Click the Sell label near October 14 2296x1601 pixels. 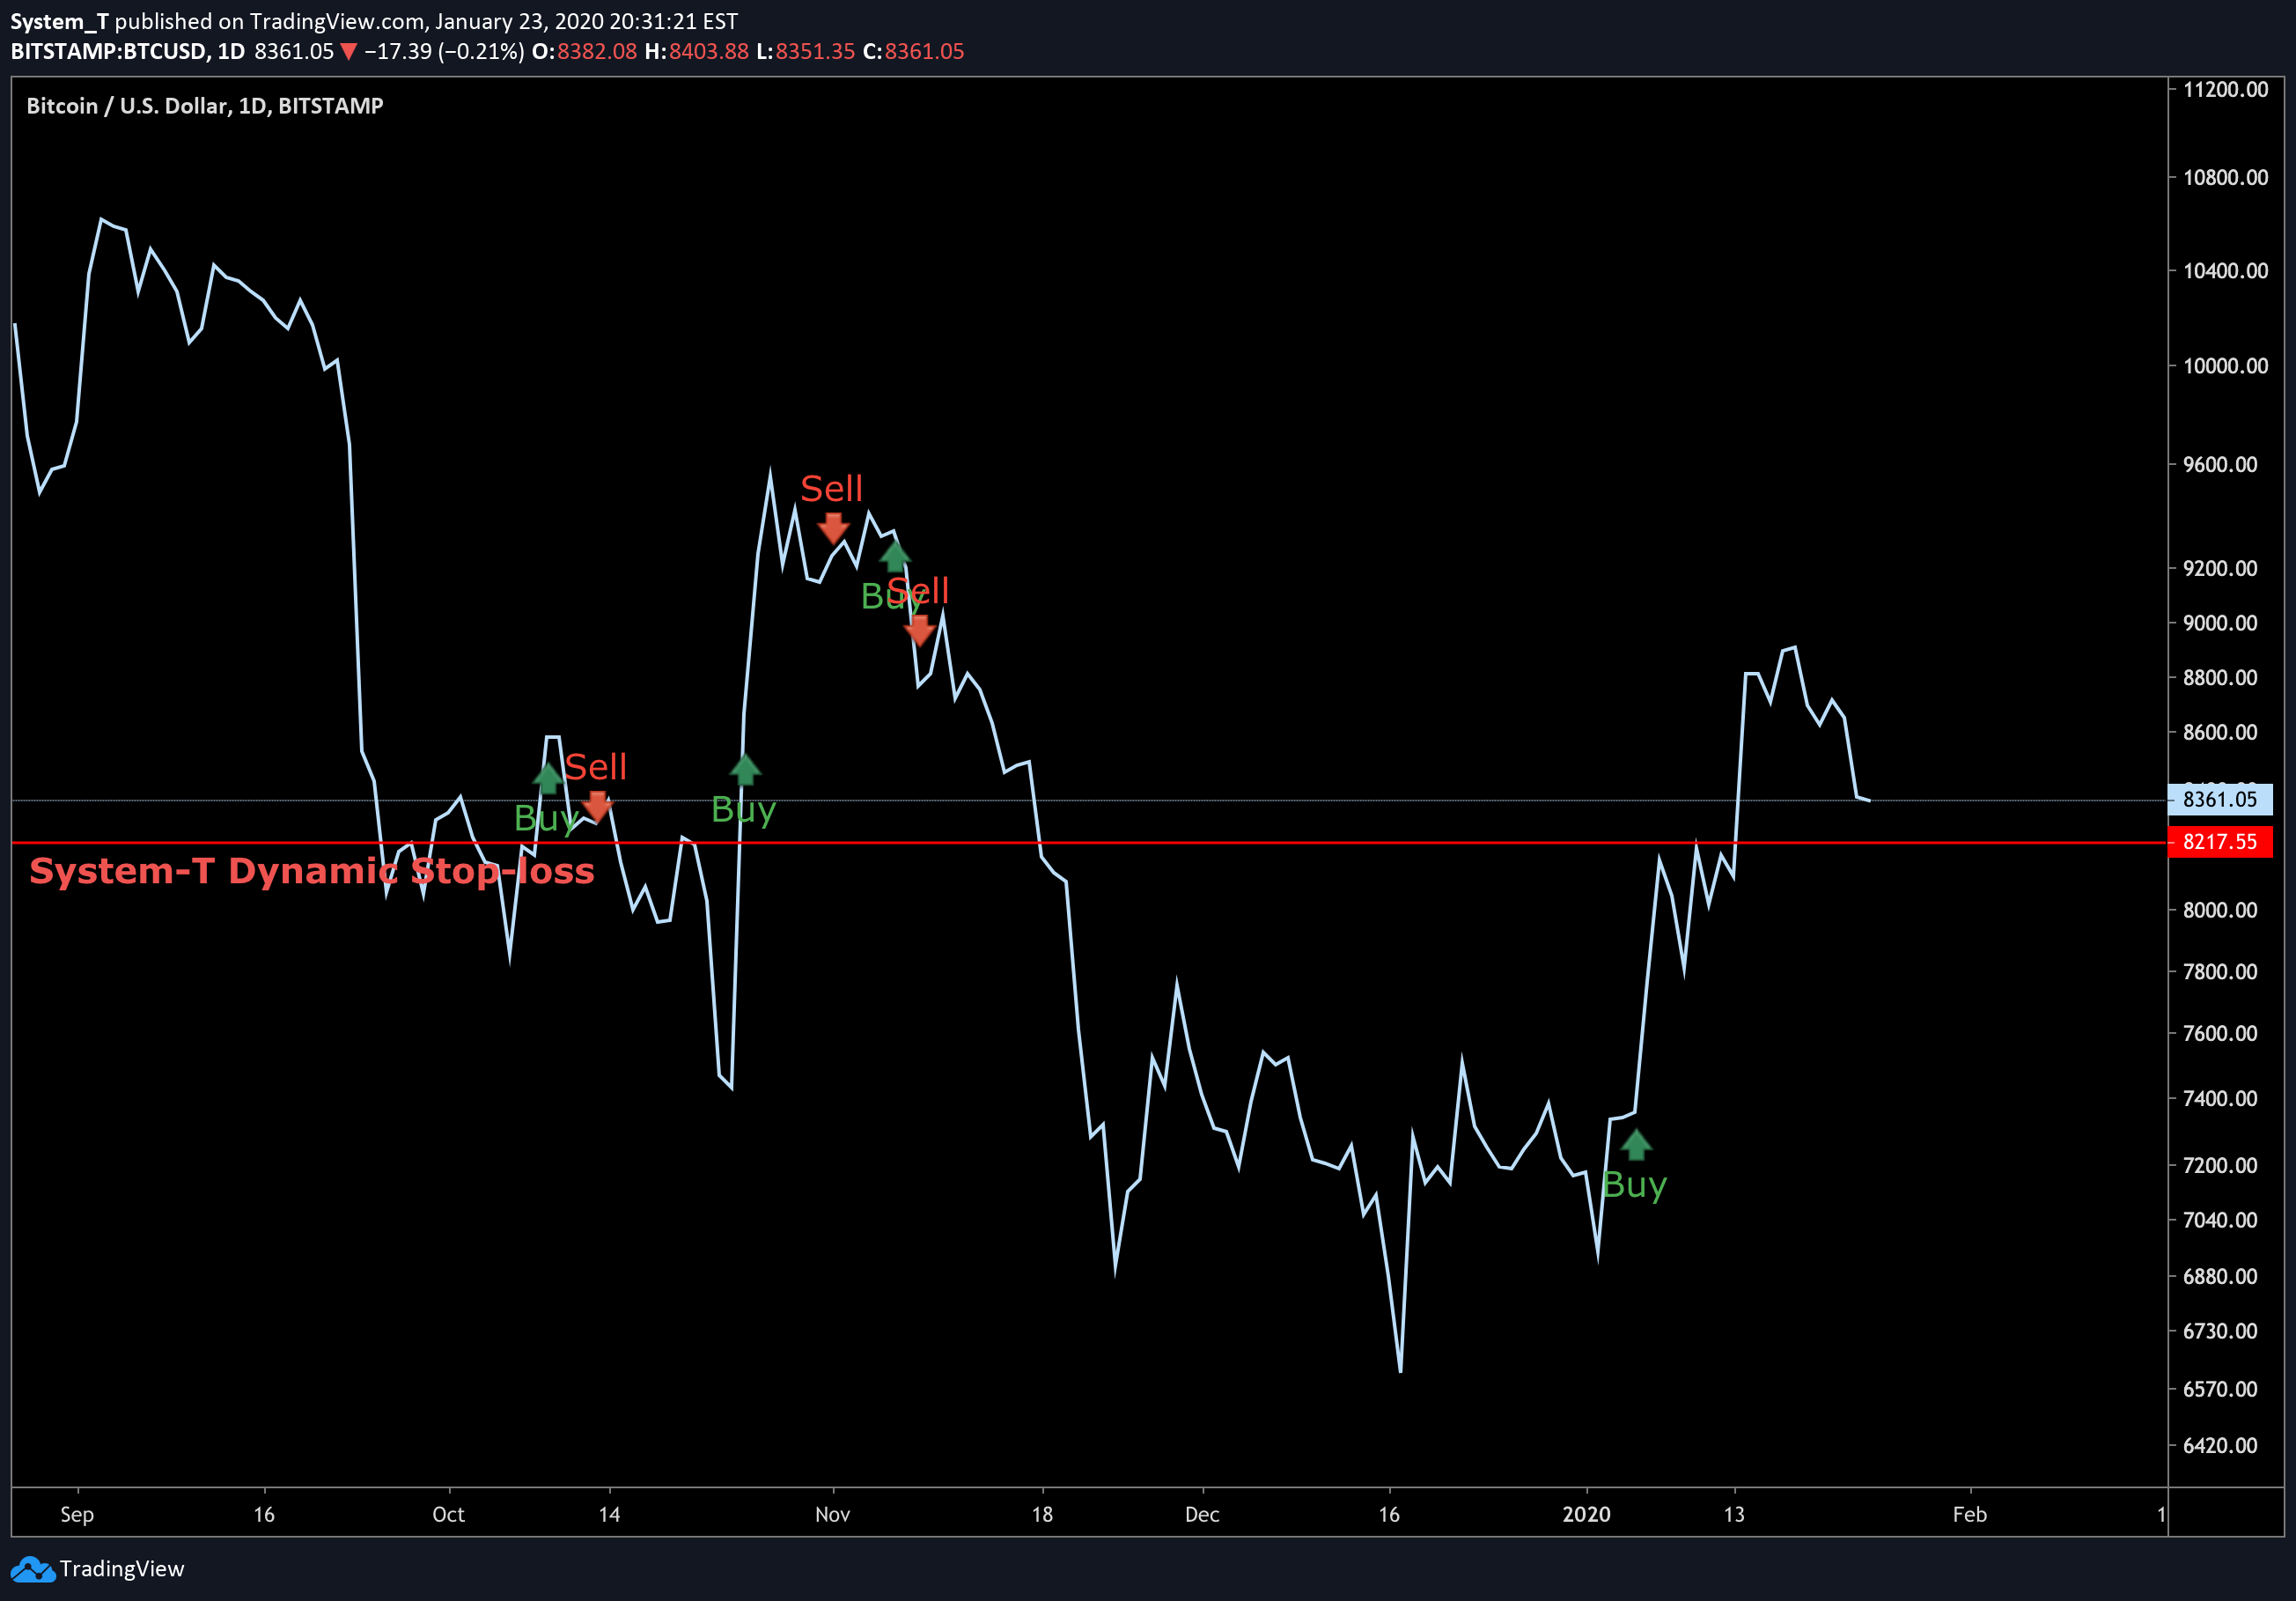(x=595, y=767)
